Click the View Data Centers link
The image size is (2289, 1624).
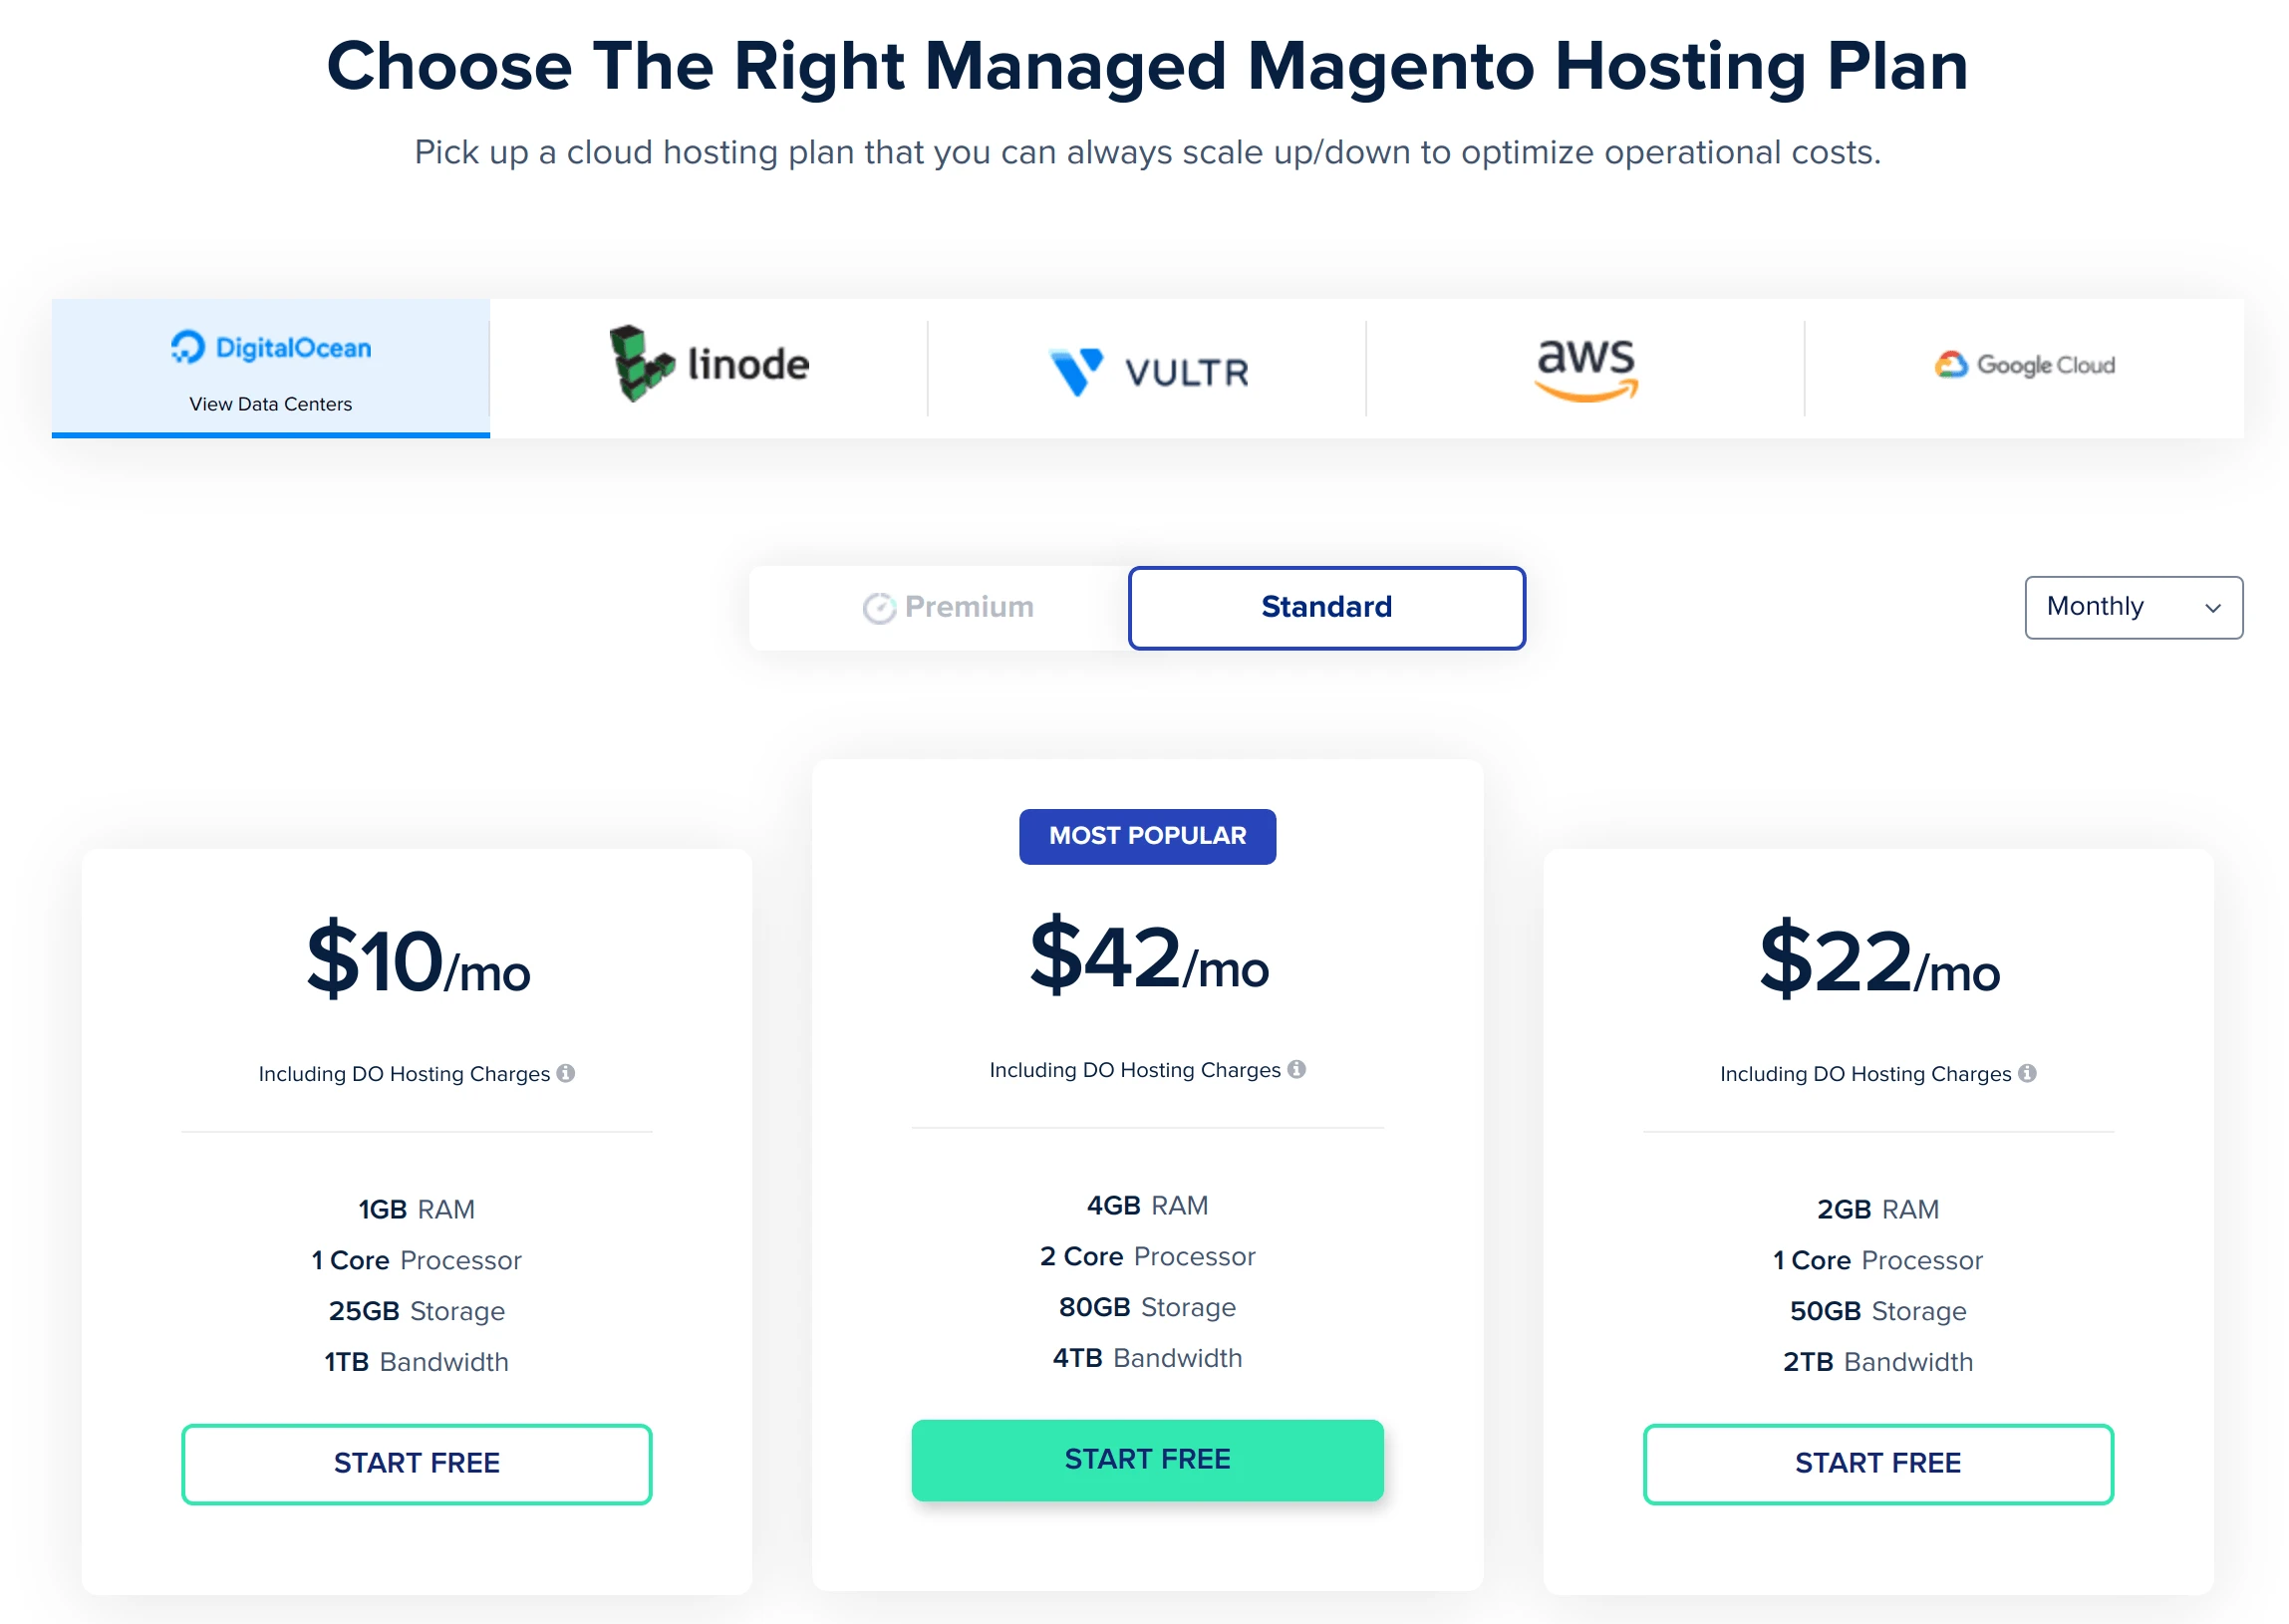coord(270,404)
